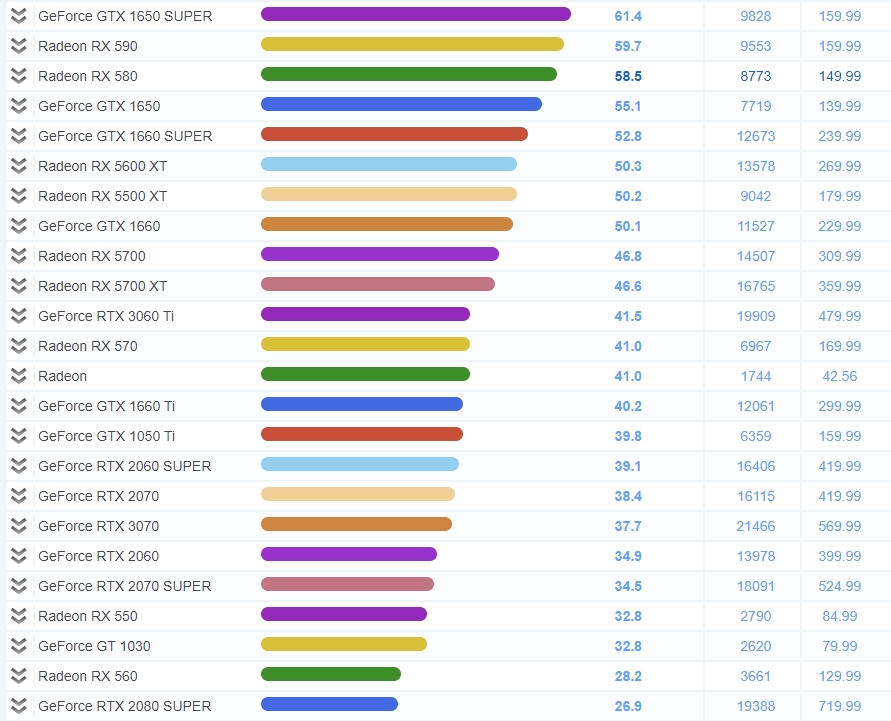Expand the GeForce GTX 1660 row chevron
Viewport: 891px width, 721px height.
[x=19, y=226]
